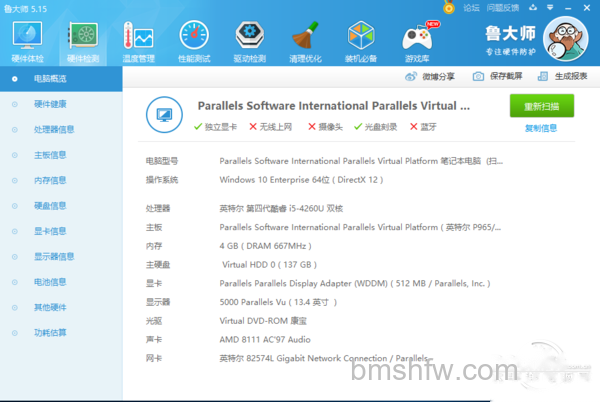Click the Weibo share icon
The image size is (600, 402).
click(x=411, y=76)
